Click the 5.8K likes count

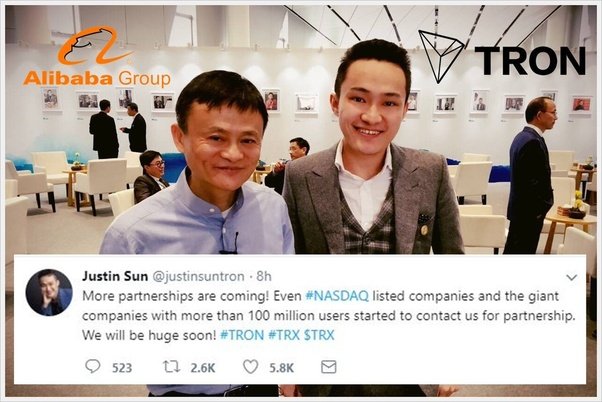pyautogui.click(x=281, y=368)
